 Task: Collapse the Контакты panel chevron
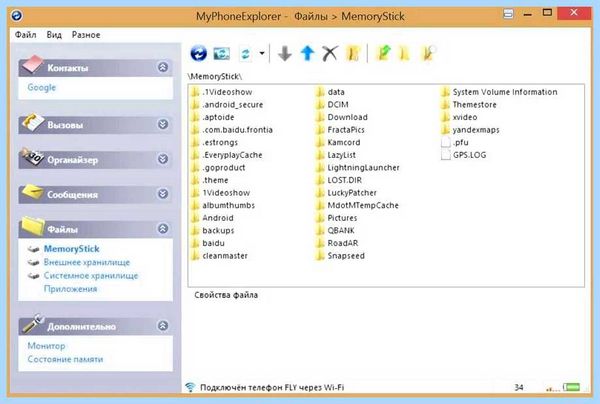163,67
